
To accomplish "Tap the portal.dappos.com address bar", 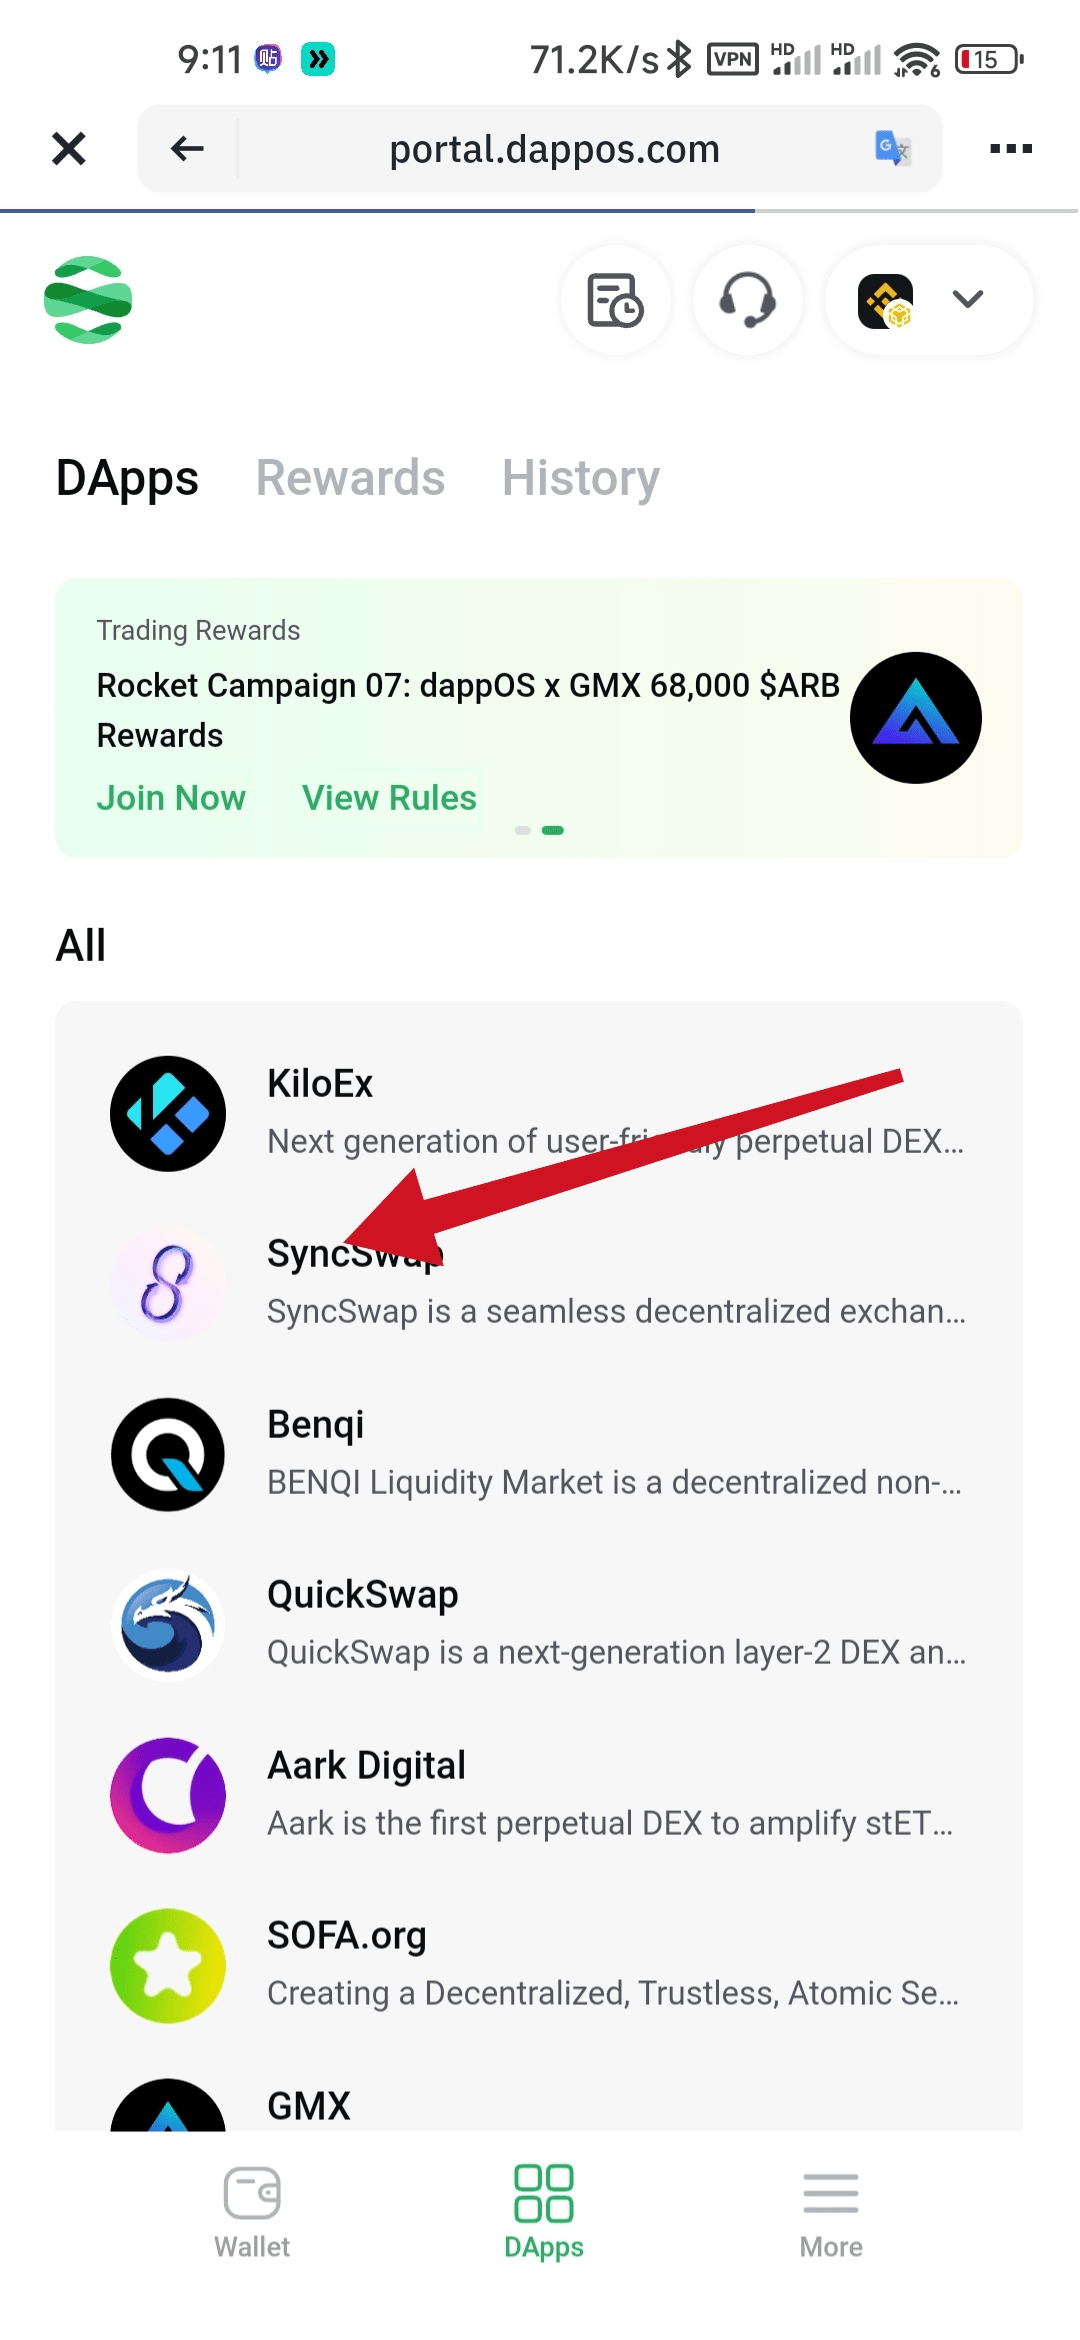I will pyautogui.click(x=554, y=149).
